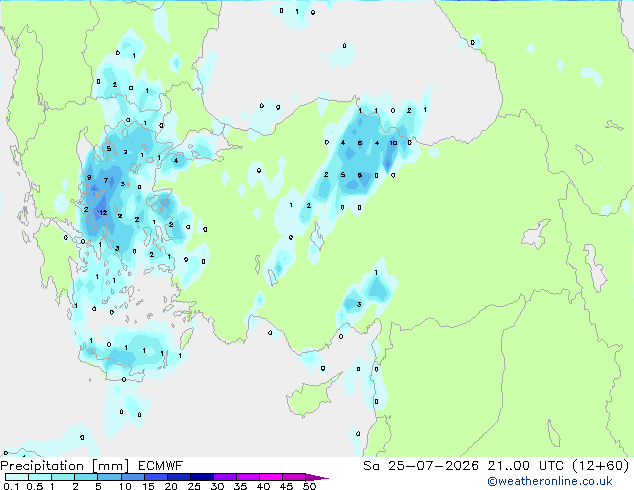The width and height of the screenshot is (634, 490).
Task: Click the 15–20 mm legend swatch
Action: click(x=156, y=477)
